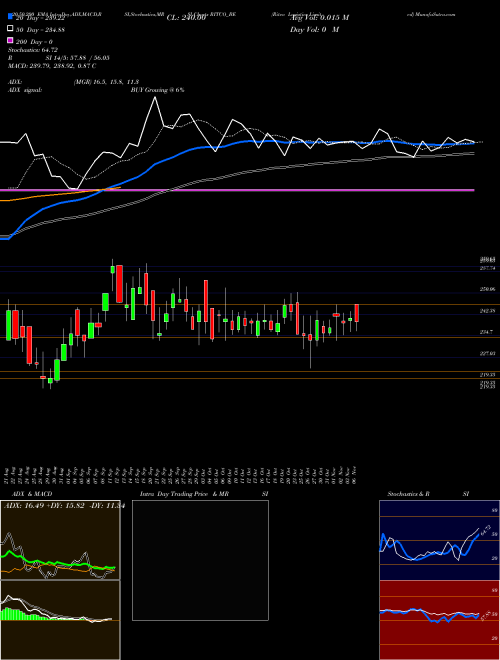Select the 'CL: 240.00' closing price text
Viewport: 500px width, 660px height.
click(186, 18)
